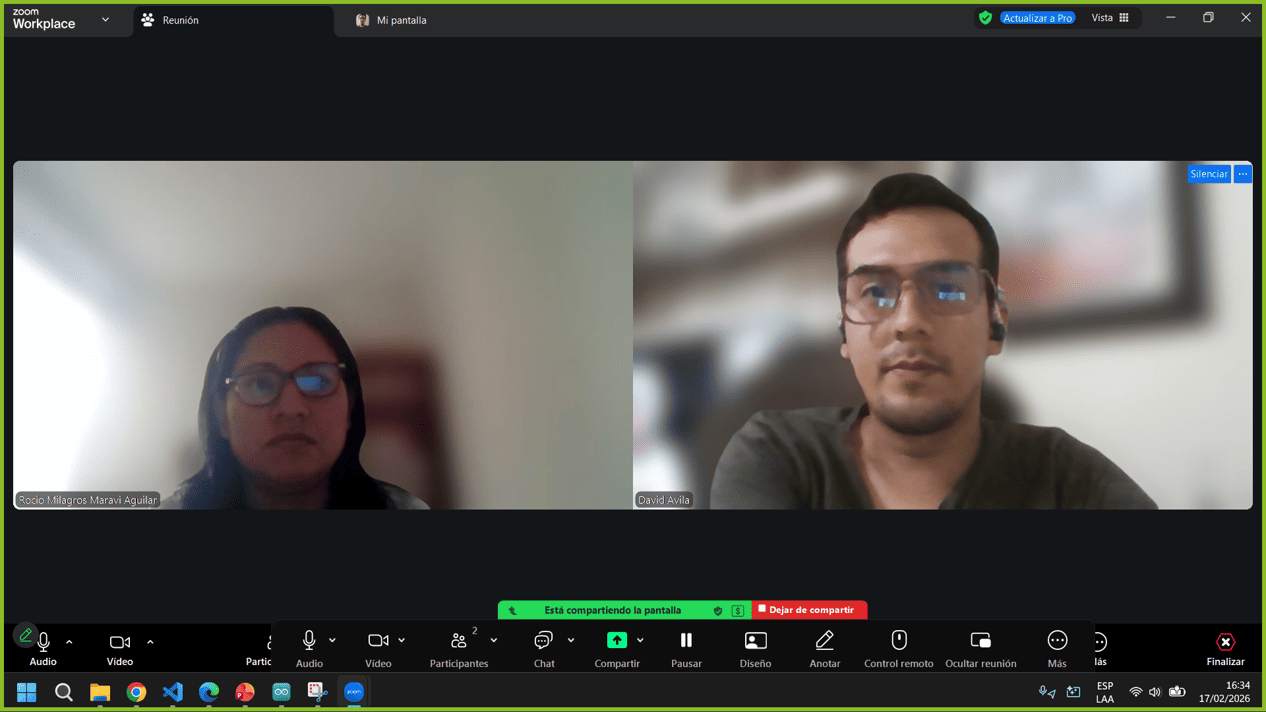This screenshot has width=1266, height=712.
Task: Open Diseño layout options
Action: tap(755, 648)
